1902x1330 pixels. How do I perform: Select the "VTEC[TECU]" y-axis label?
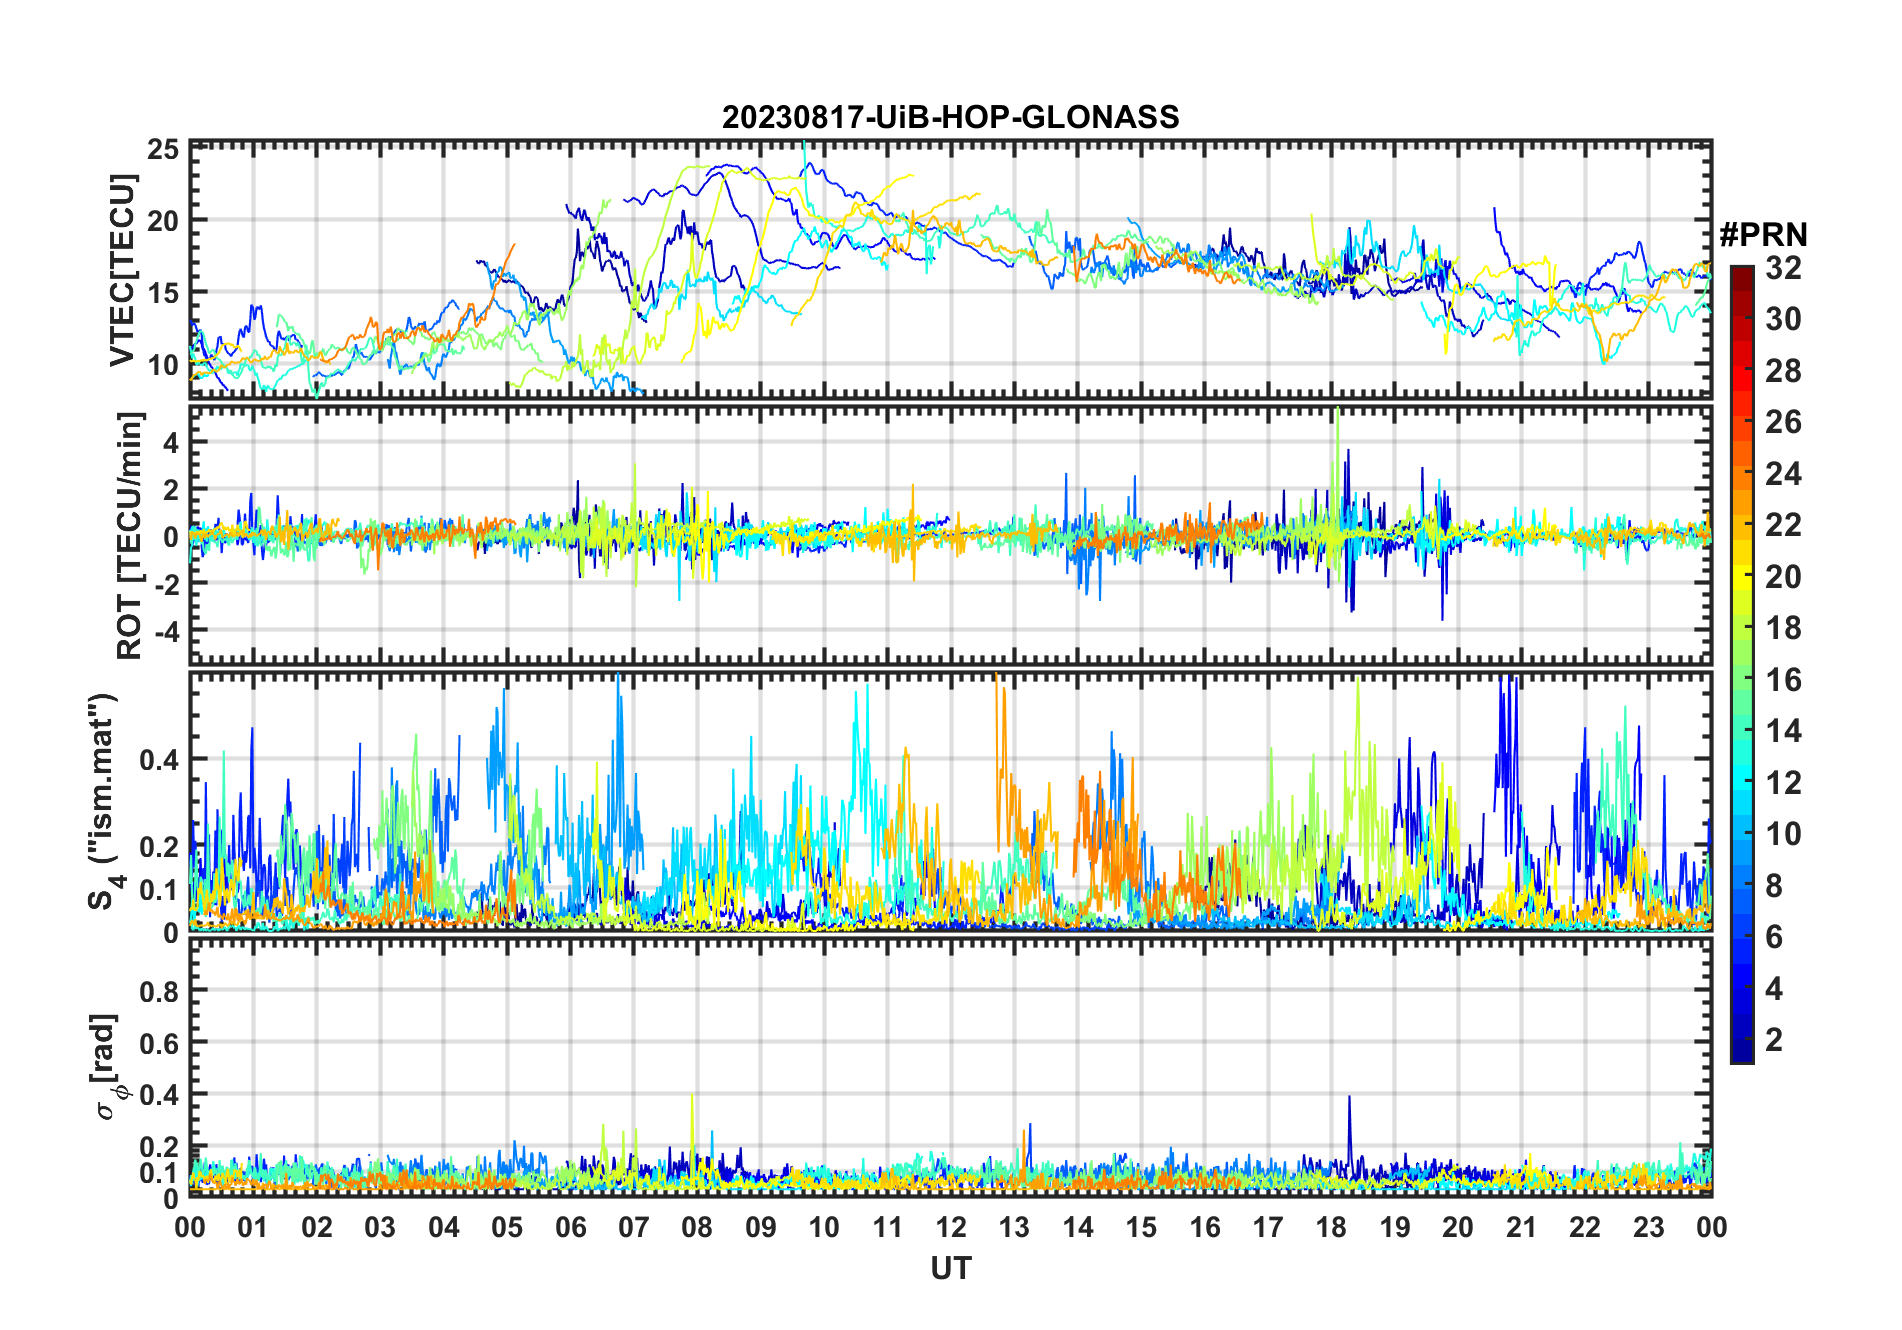click(122, 271)
